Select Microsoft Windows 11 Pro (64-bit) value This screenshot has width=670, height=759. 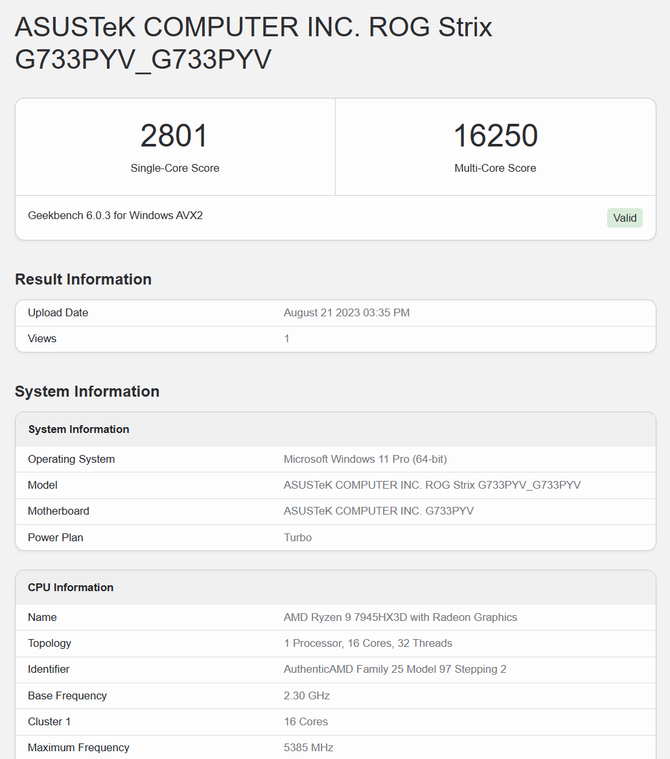click(x=365, y=459)
